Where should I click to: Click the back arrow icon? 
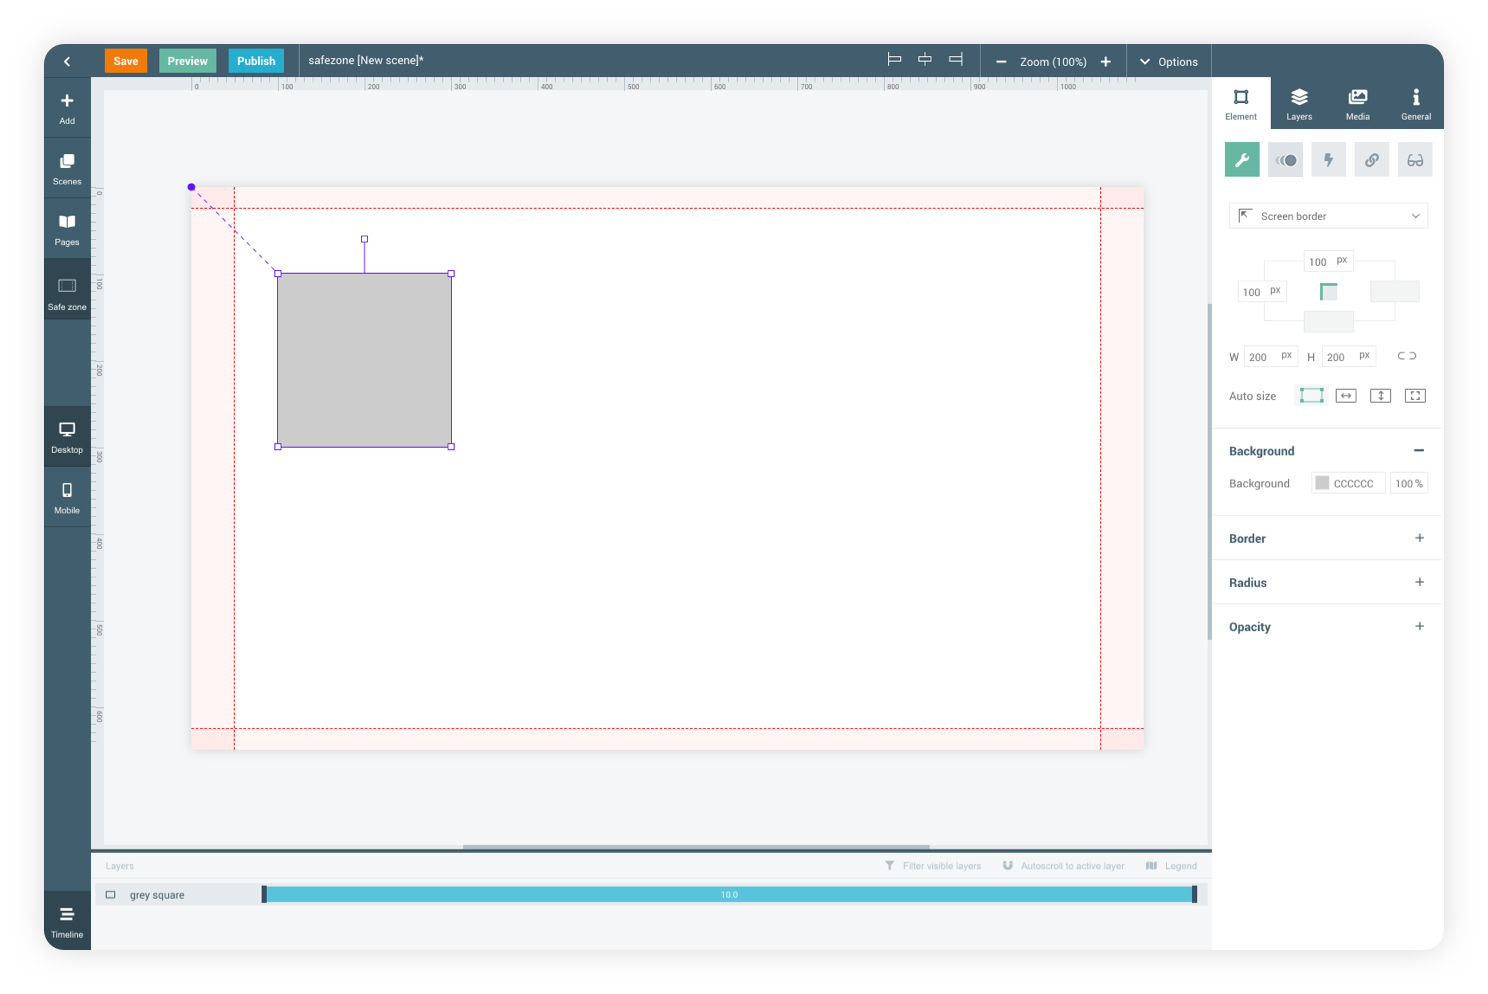67,61
